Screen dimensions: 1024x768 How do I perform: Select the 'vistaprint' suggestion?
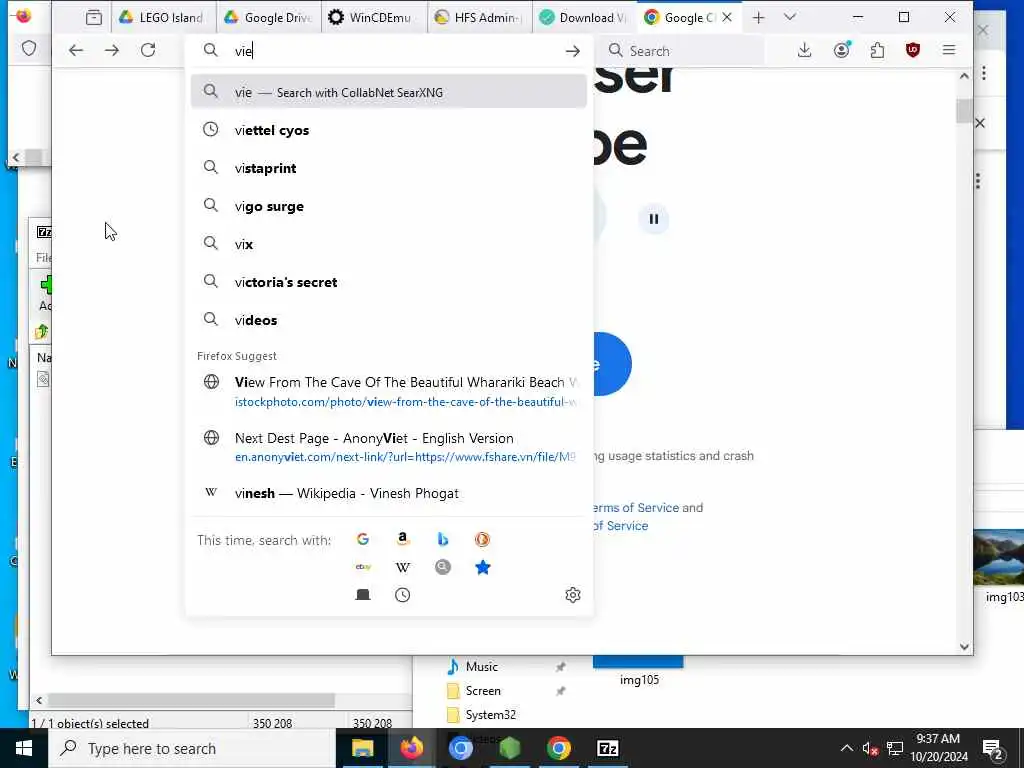point(389,168)
